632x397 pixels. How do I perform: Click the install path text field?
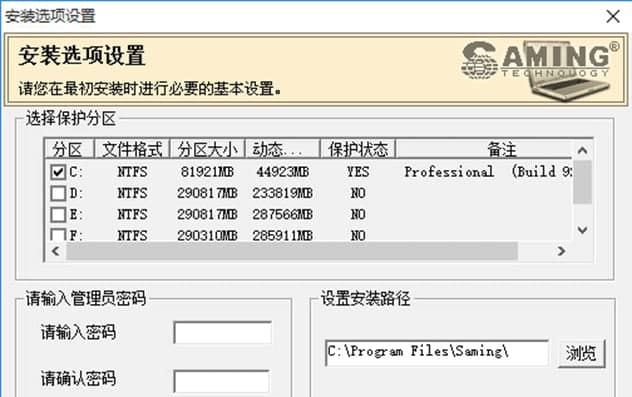pyautogui.click(x=437, y=353)
